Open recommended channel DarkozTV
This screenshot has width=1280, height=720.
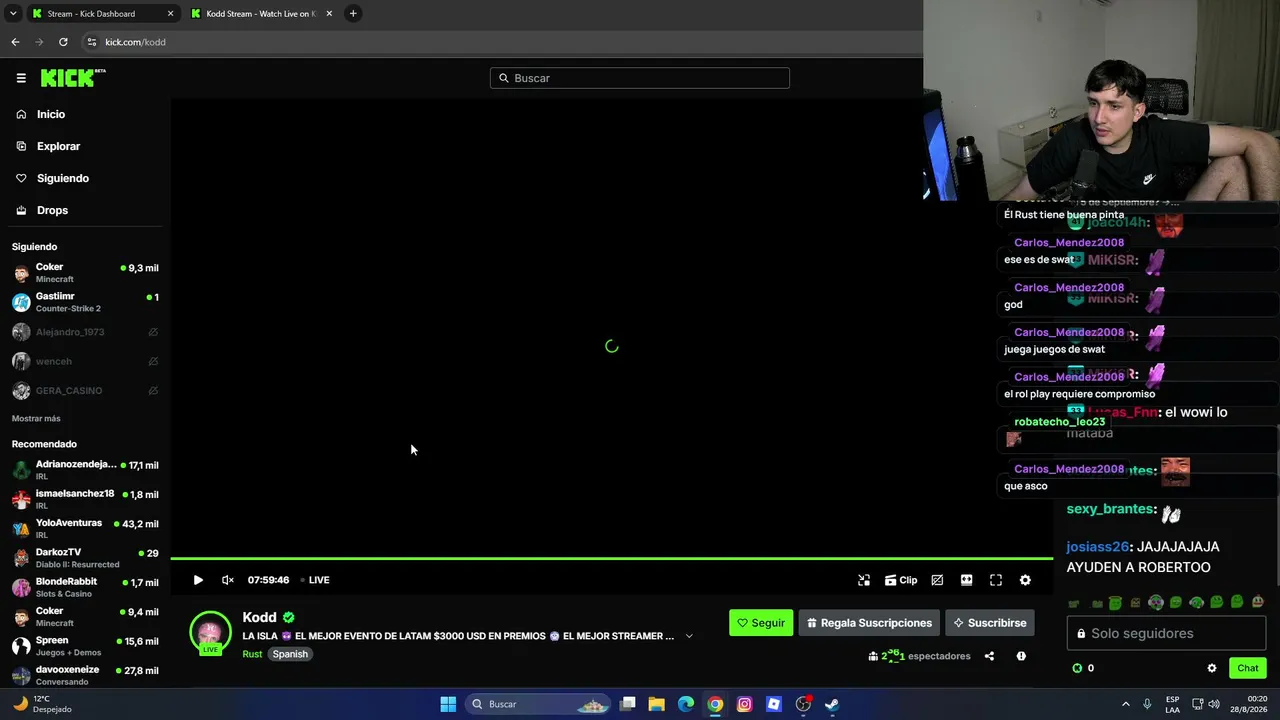point(85,557)
